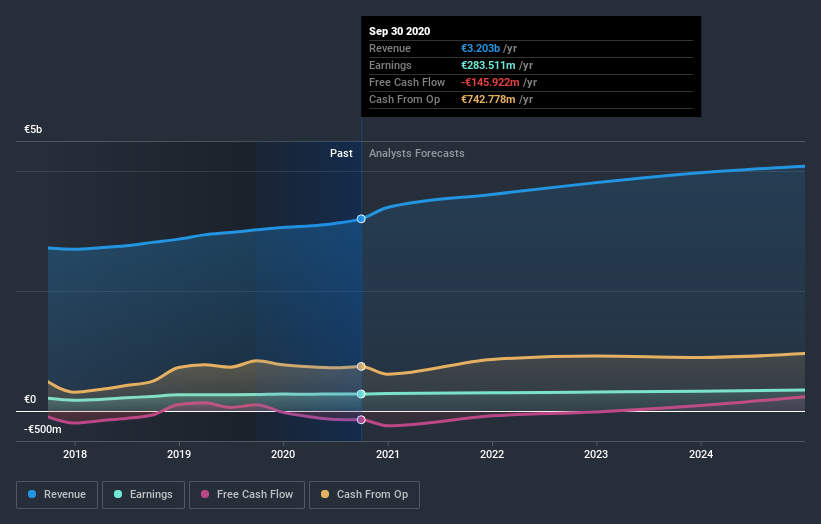
Task: Click the teal Earnings data point marker
Action: click(x=361, y=394)
